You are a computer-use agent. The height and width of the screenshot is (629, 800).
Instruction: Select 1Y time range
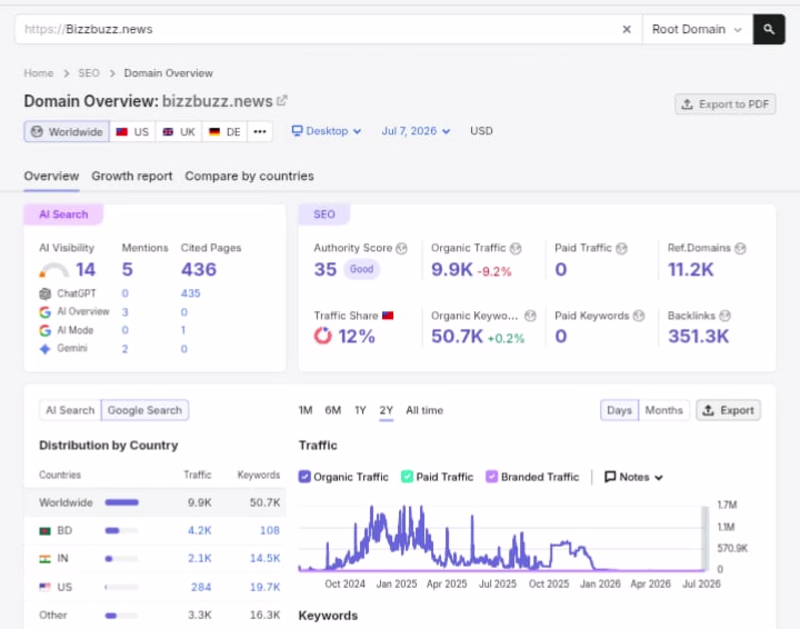tap(360, 410)
